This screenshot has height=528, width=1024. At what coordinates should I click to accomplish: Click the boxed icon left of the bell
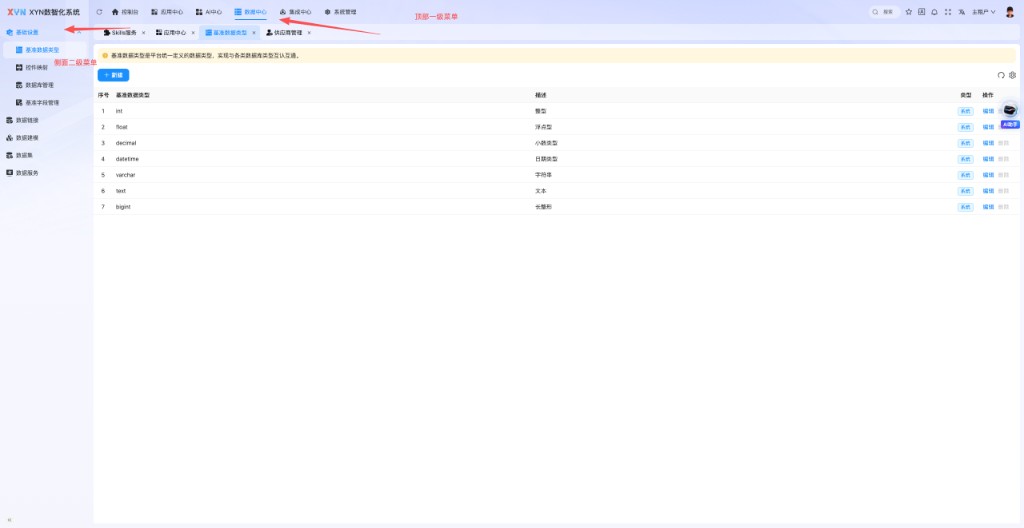(921, 12)
